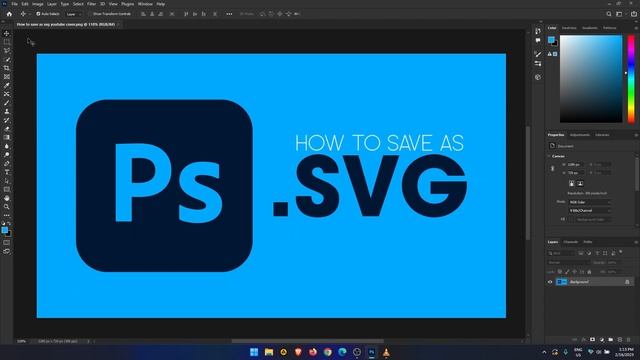
Task: Click the create new layer icon
Action: [x=620, y=340]
